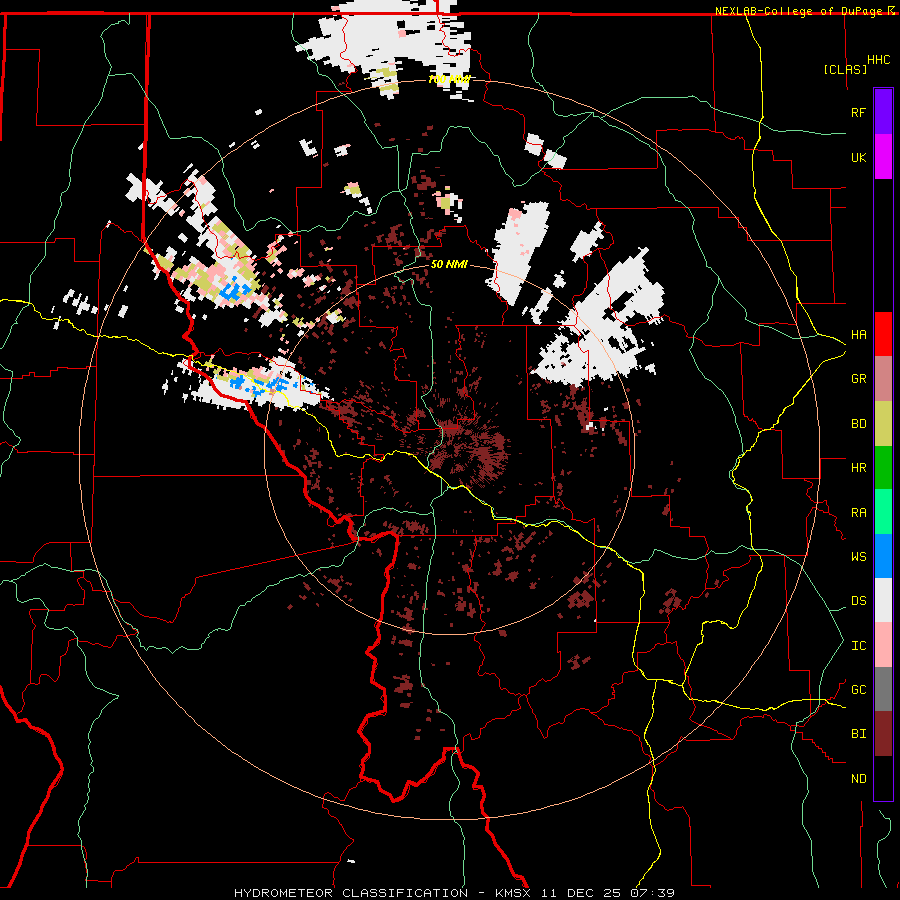Click the UK magenta legend swatch

click(883, 157)
